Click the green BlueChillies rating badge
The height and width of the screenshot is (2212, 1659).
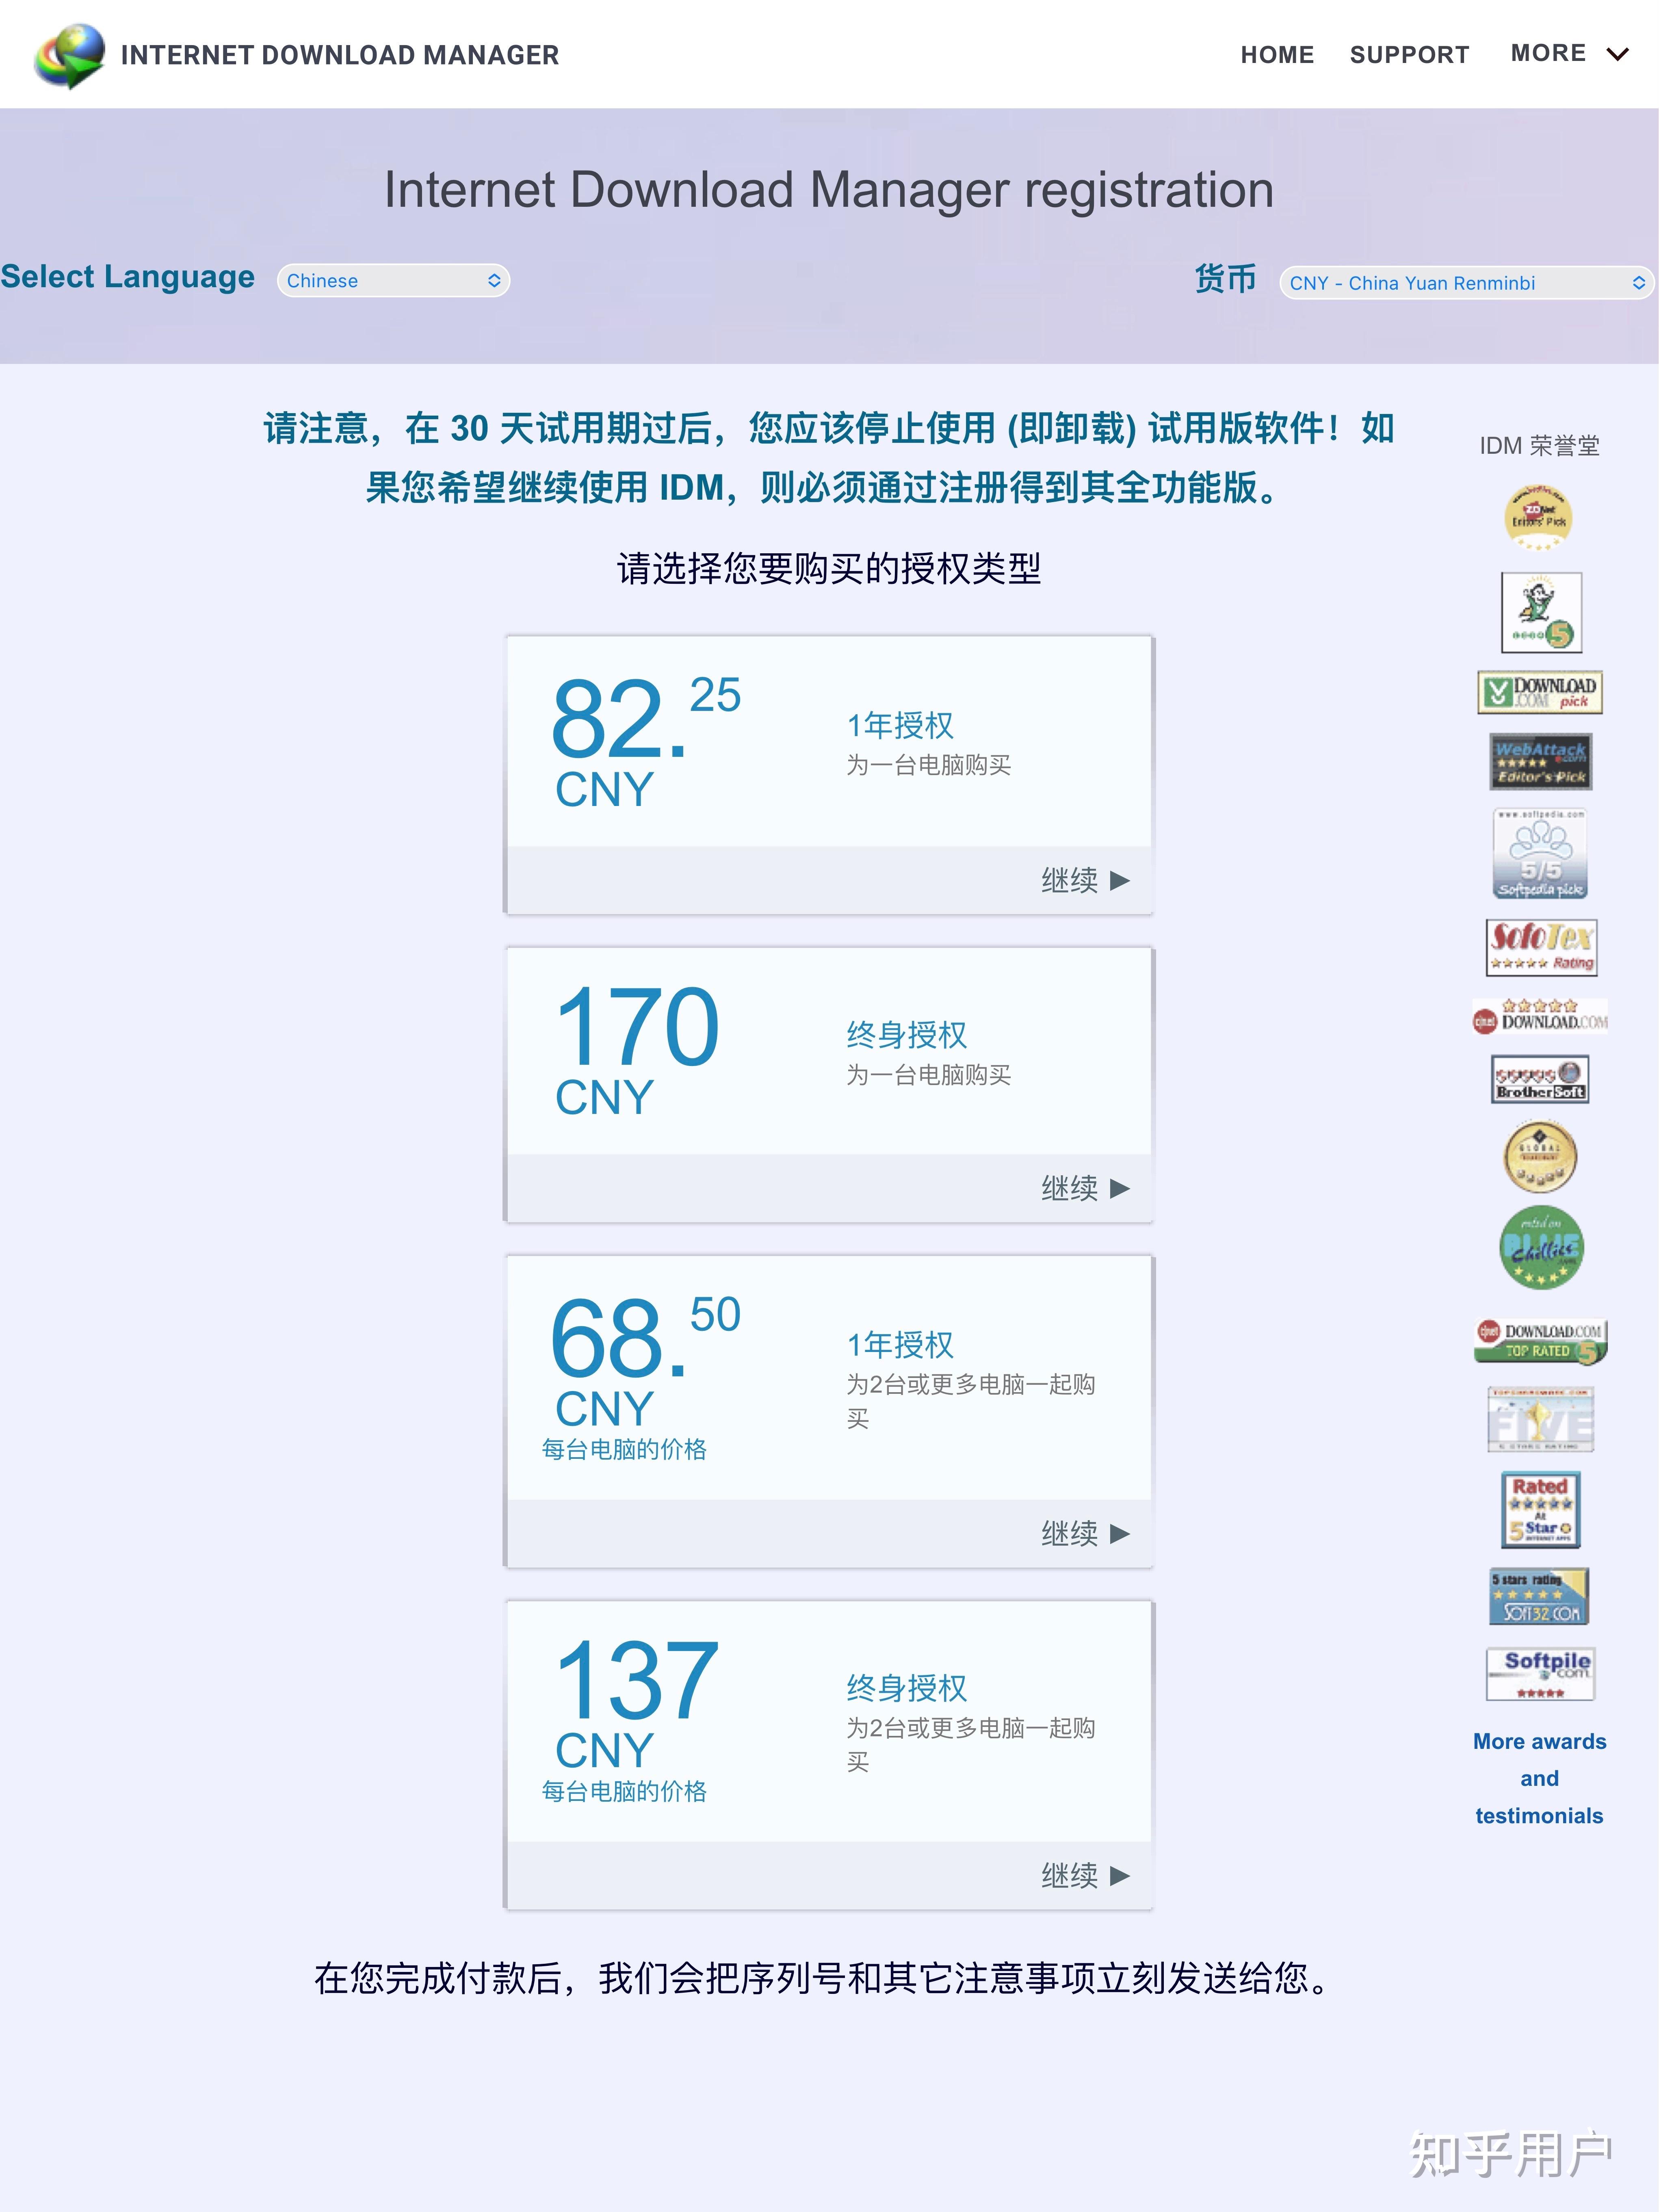click(x=1541, y=1248)
